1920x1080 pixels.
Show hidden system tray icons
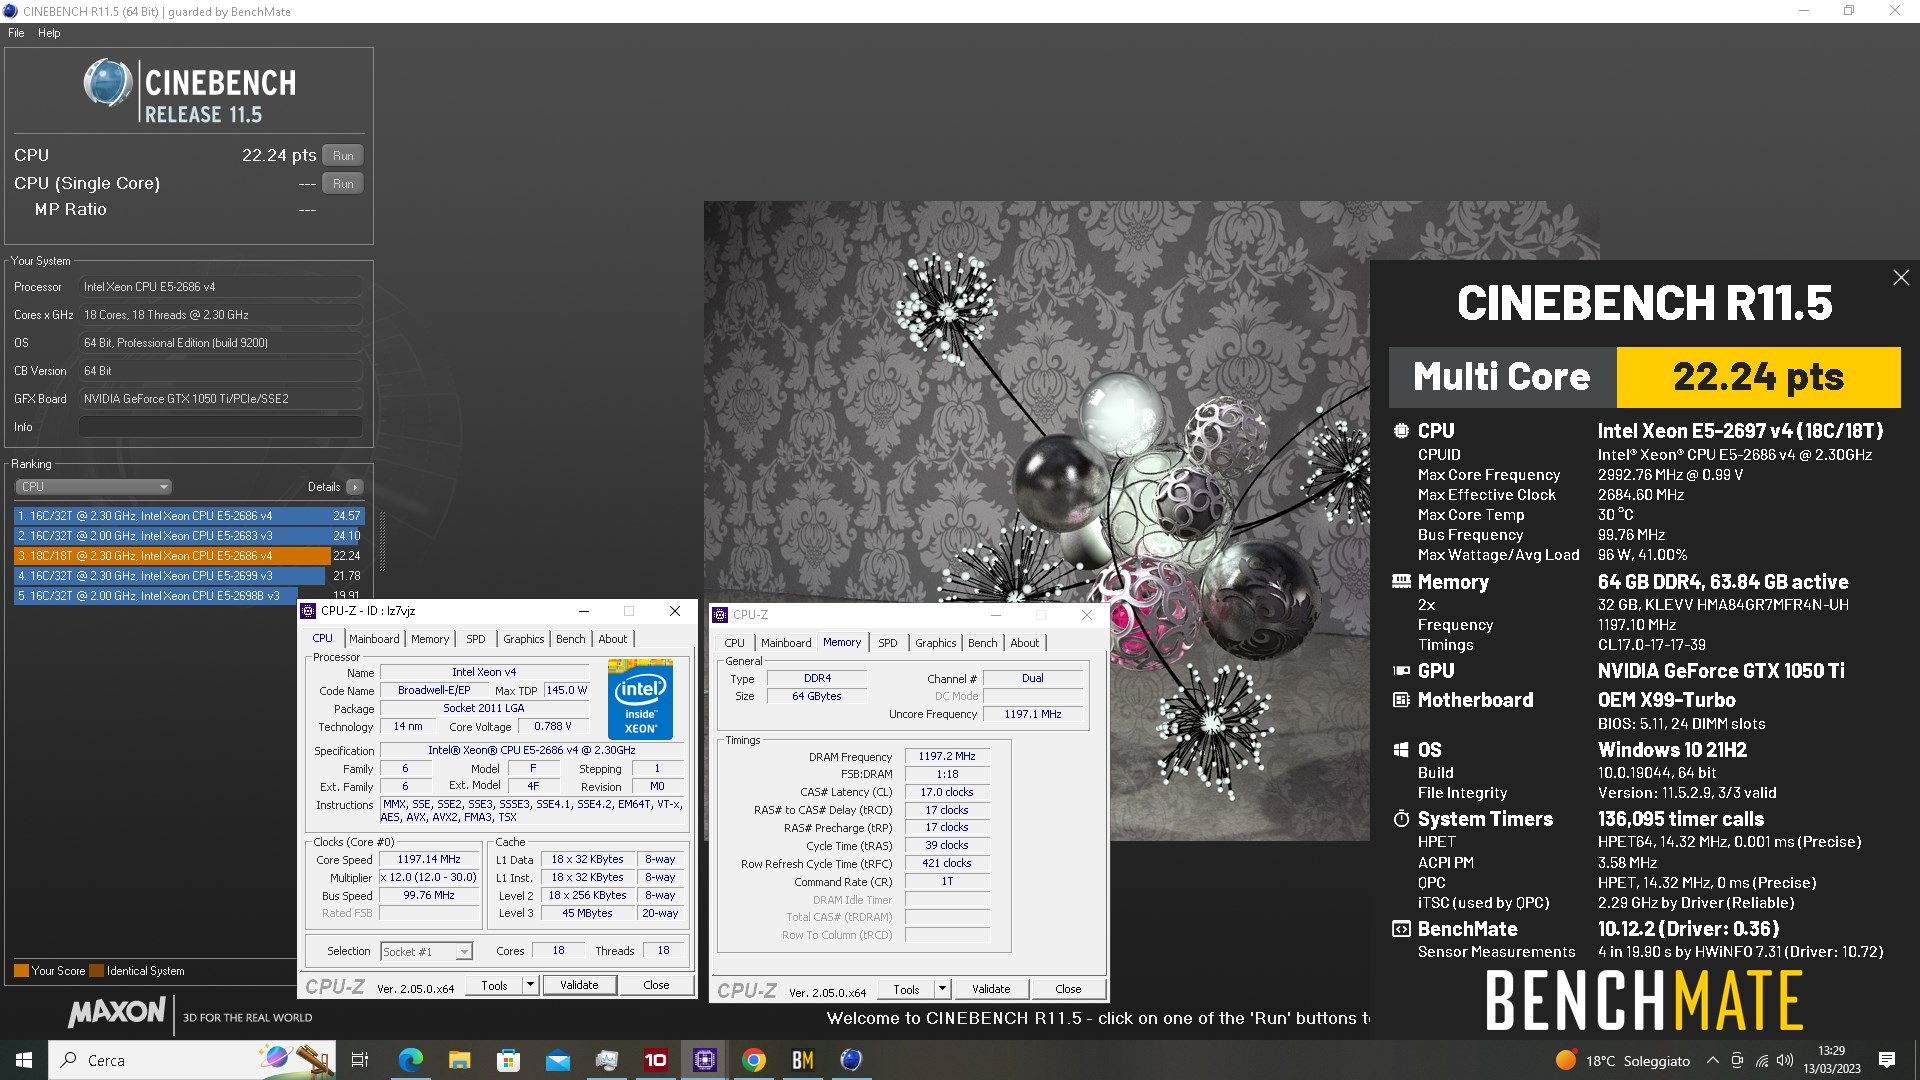1712,1060
